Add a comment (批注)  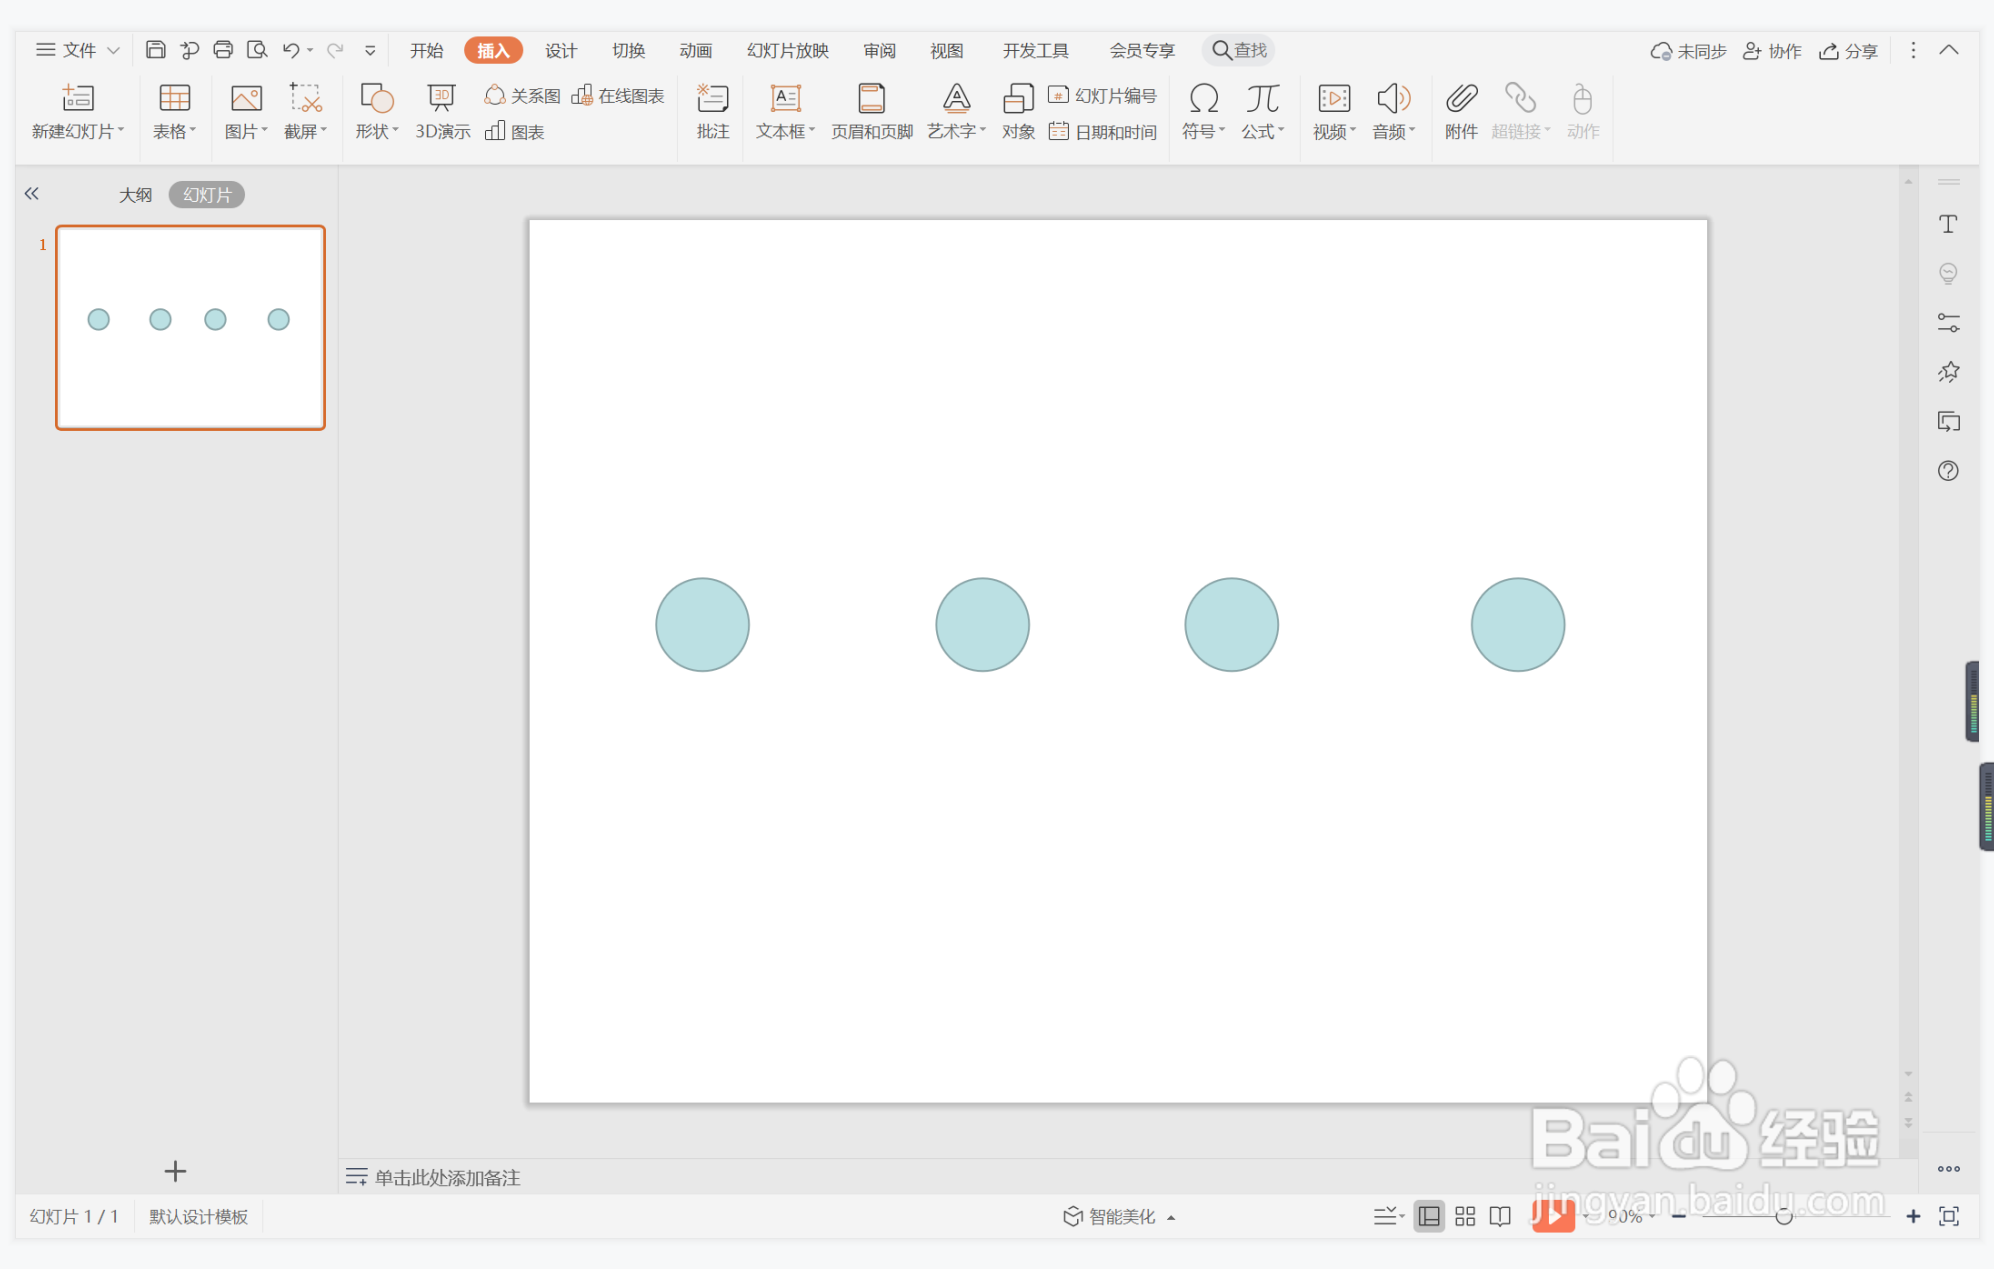pos(713,112)
